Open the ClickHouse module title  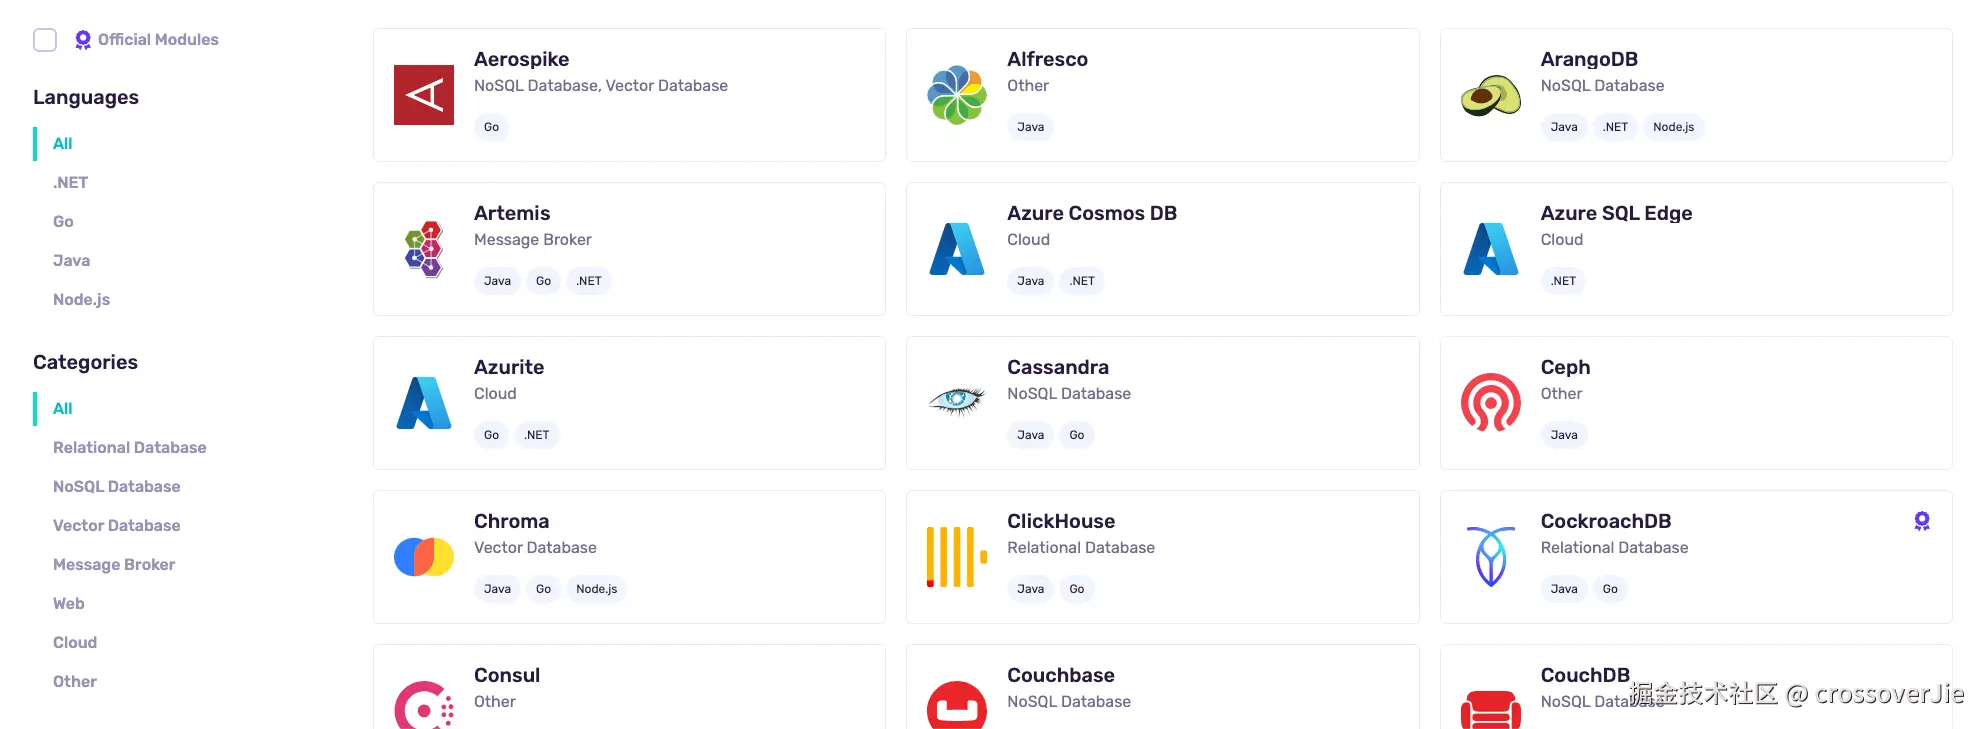coord(1061,521)
